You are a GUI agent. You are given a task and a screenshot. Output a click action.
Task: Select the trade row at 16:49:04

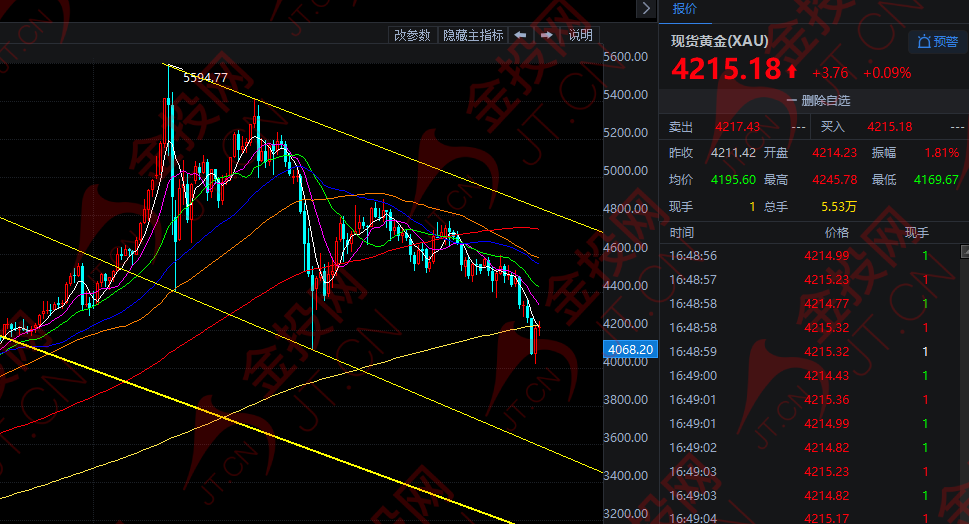tap(810, 518)
